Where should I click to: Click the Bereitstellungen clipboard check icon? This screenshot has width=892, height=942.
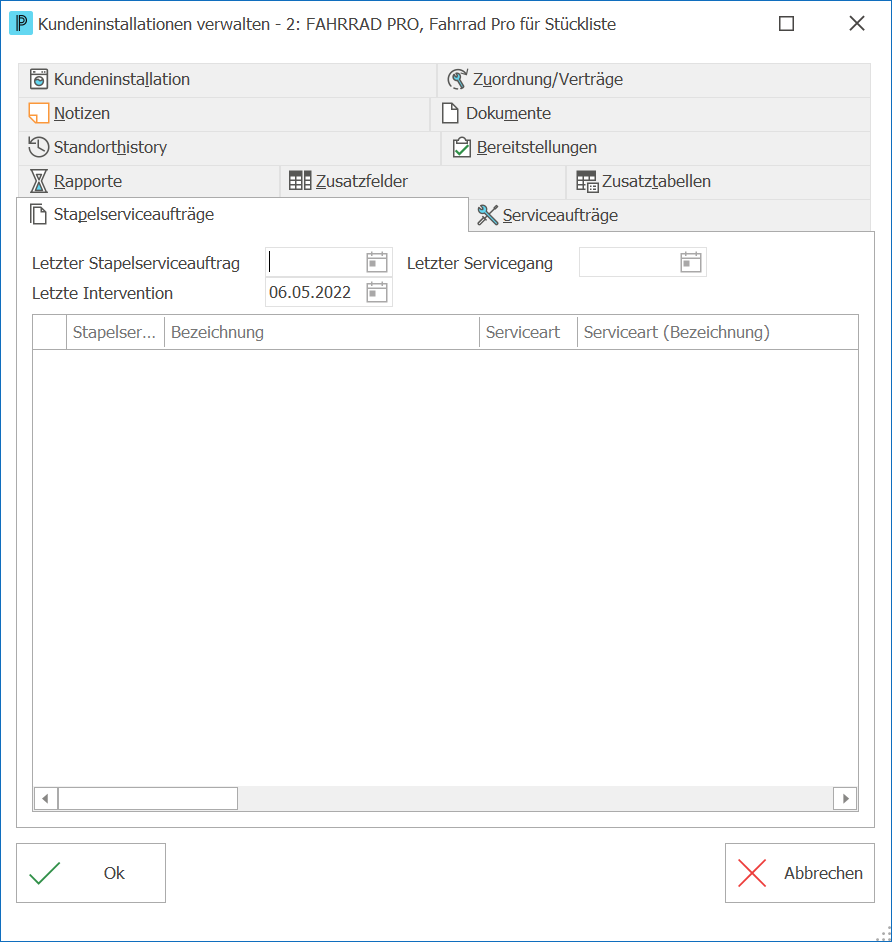point(461,147)
